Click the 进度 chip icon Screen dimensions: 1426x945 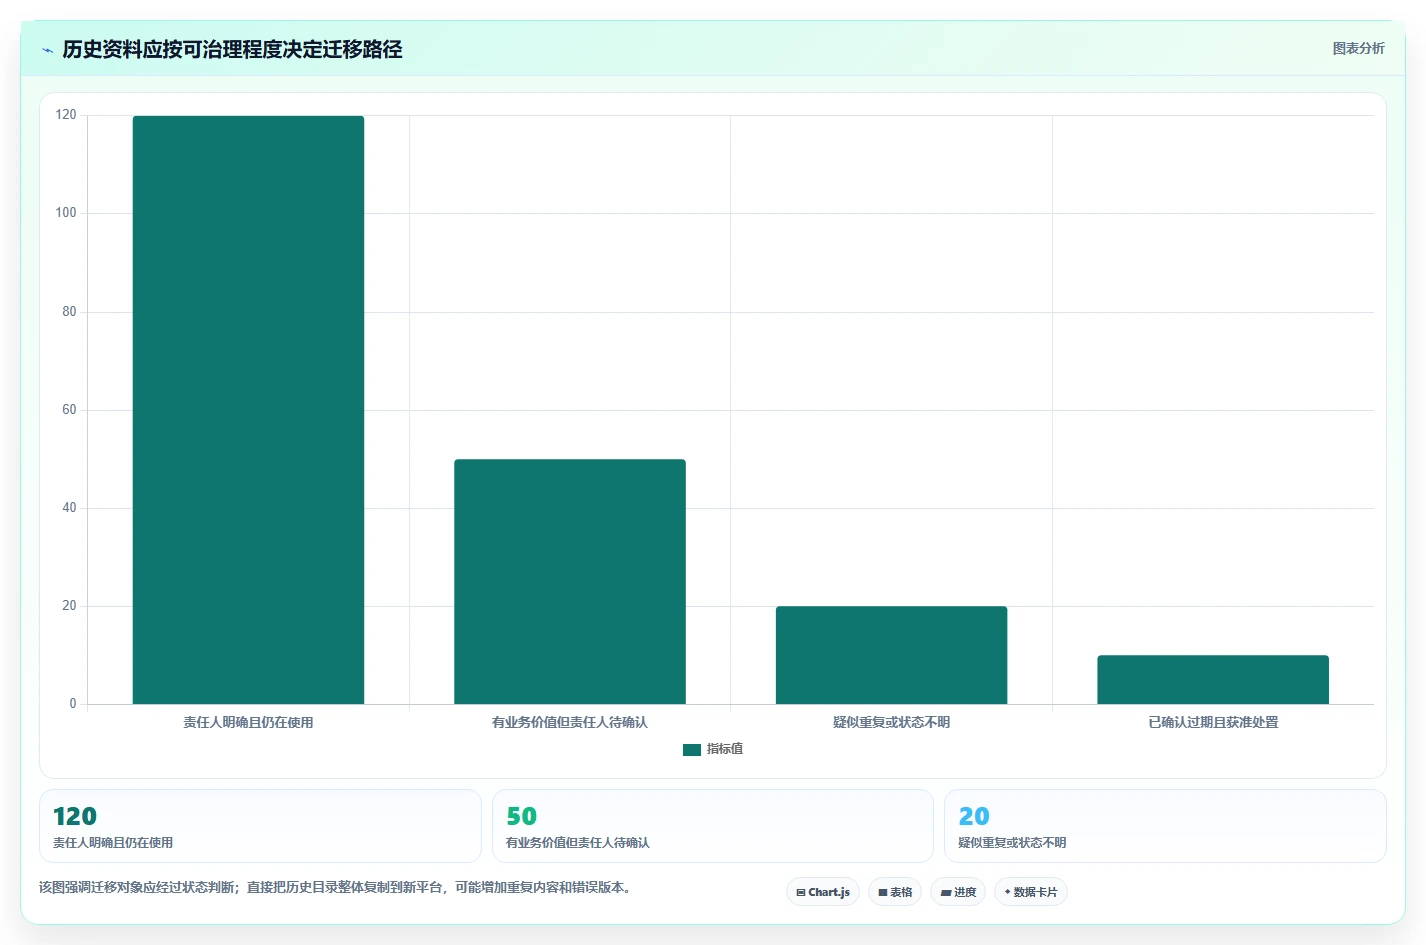(946, 892)
